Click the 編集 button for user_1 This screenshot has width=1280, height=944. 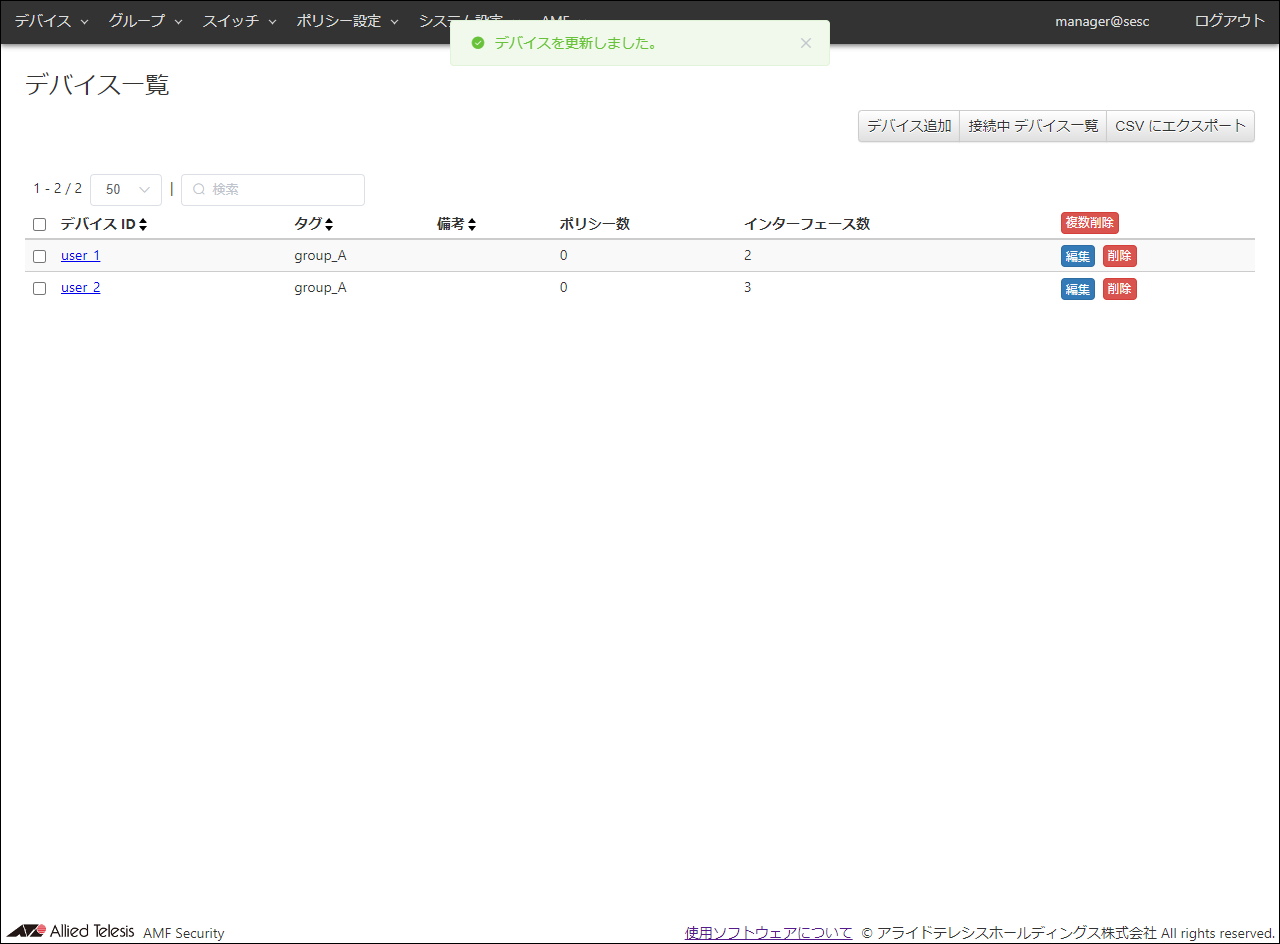(x=1077, y=257)
